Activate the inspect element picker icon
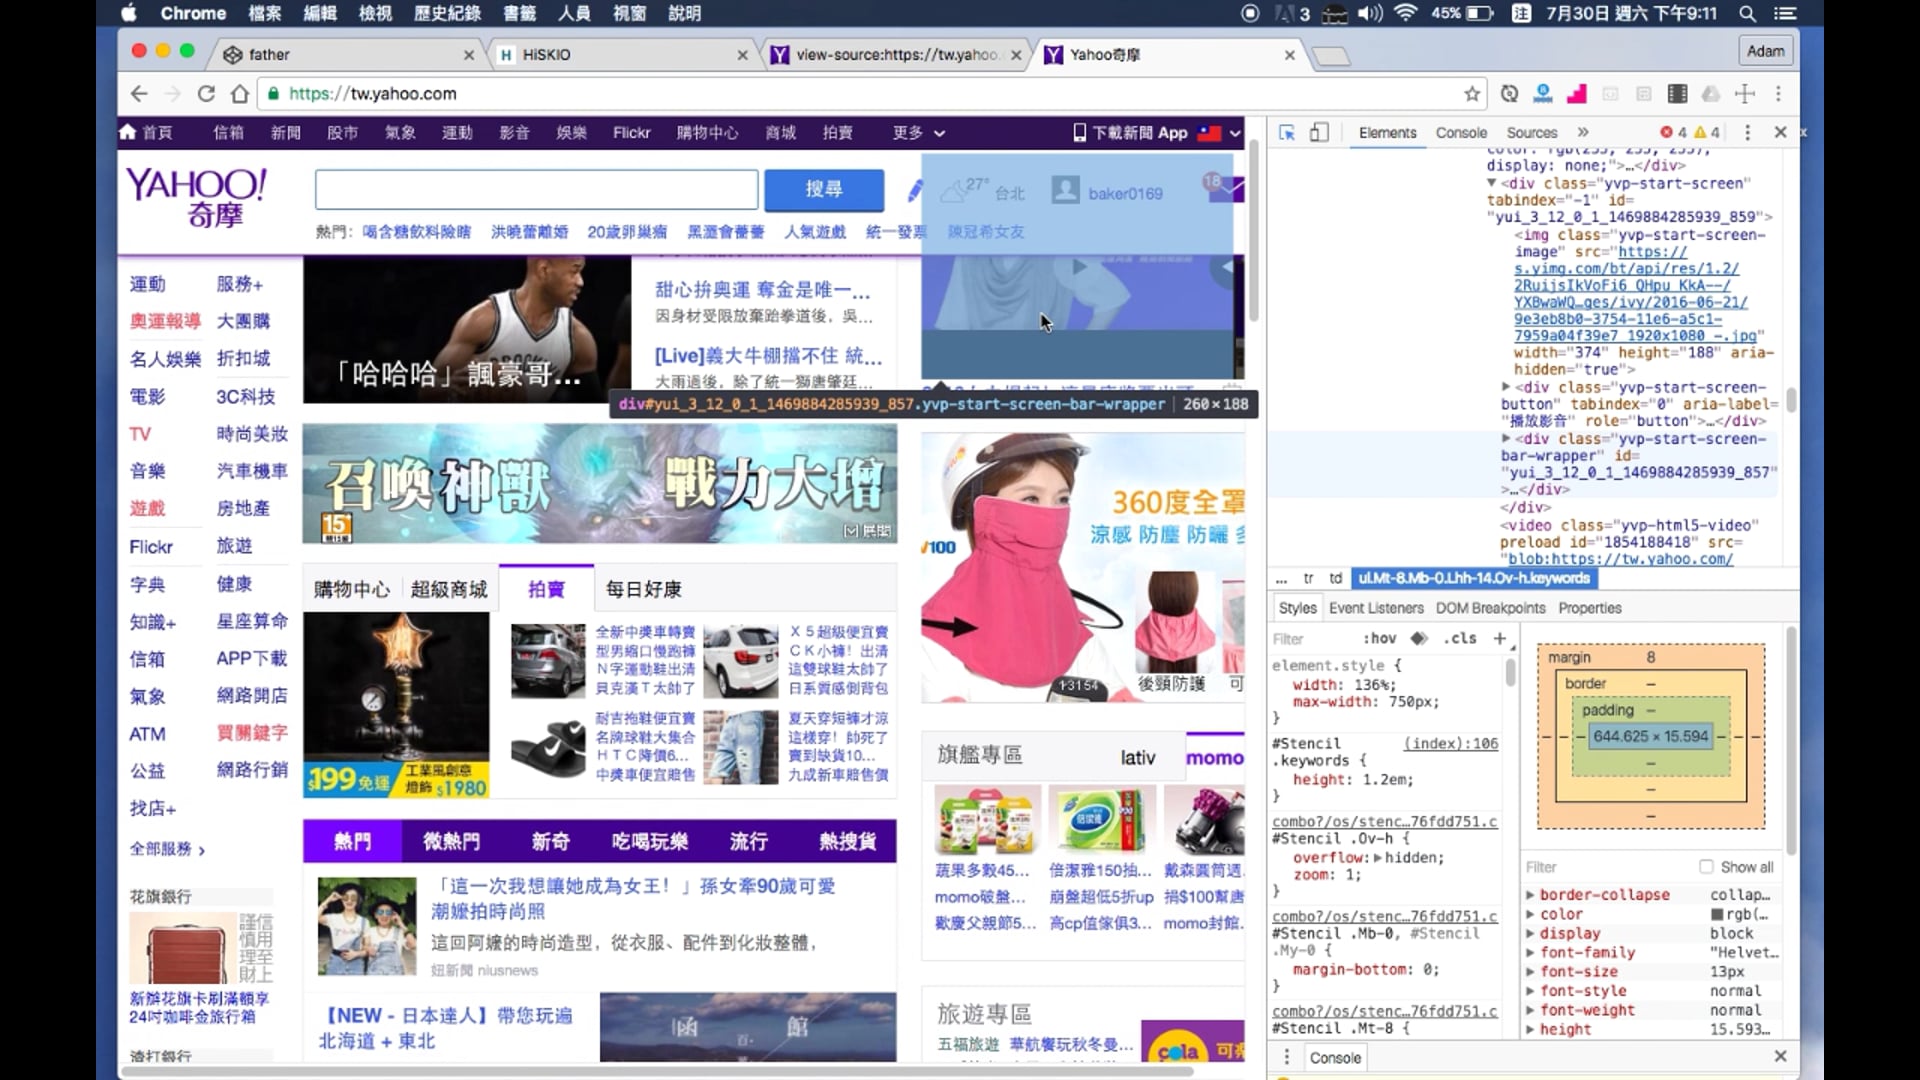 pyautogui.click(x=1287, y=132)
